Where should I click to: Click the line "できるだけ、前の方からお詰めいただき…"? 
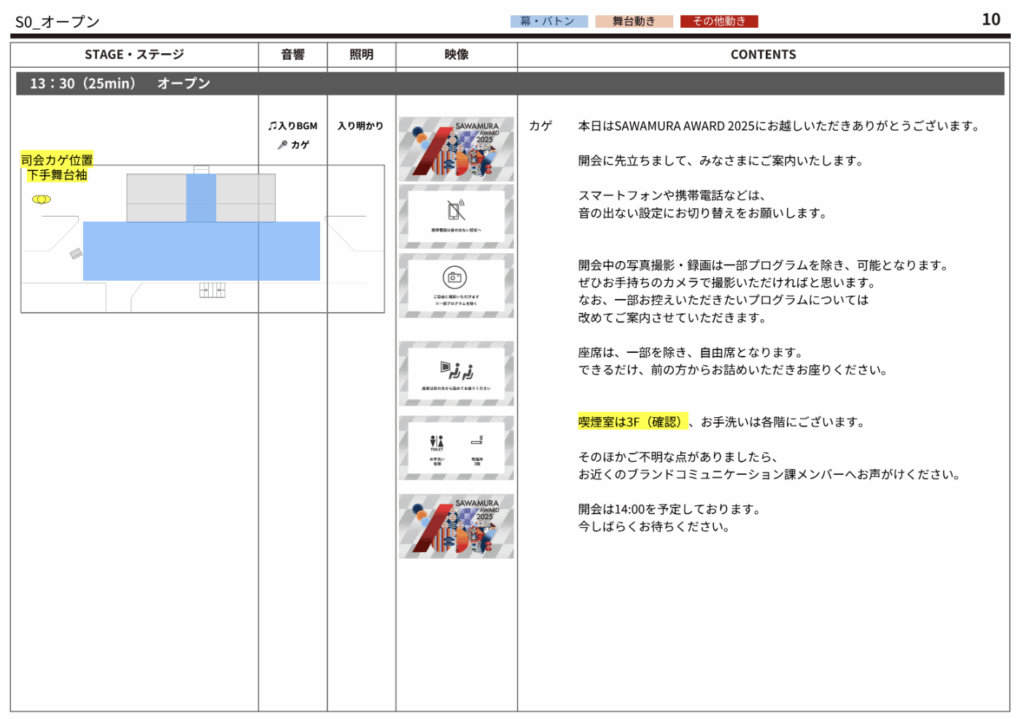point(733,370)
